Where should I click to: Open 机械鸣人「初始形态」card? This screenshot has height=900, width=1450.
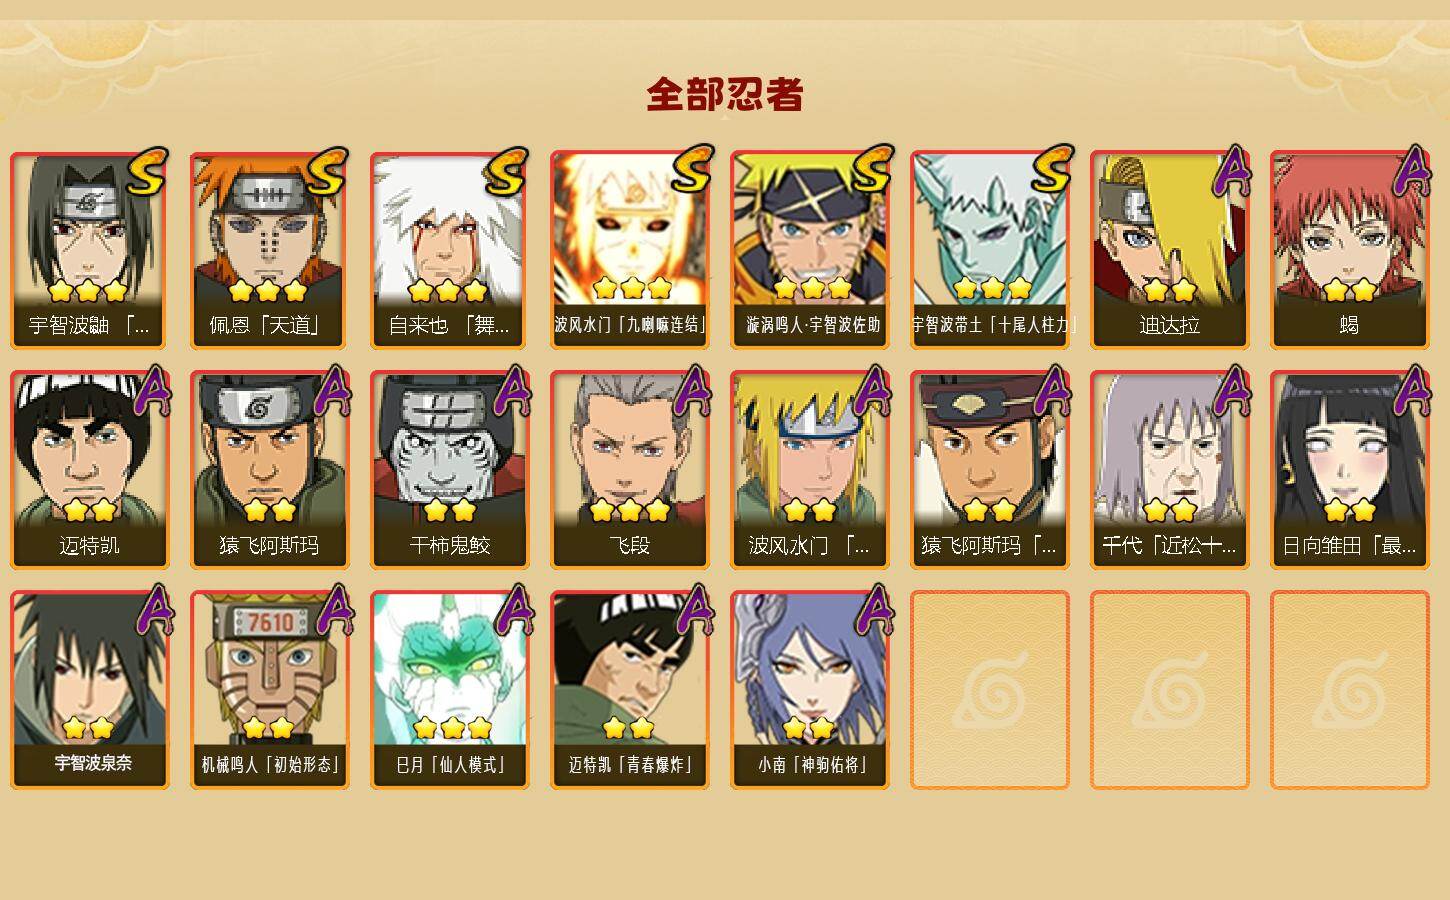(x=269, y=690)
